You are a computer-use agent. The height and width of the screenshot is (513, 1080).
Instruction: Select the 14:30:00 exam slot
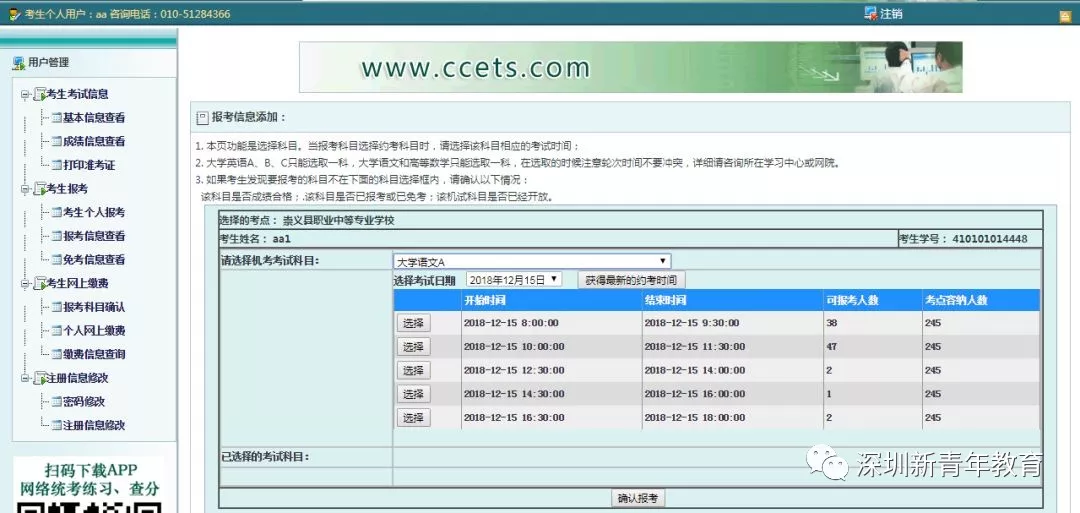(413, 394)
